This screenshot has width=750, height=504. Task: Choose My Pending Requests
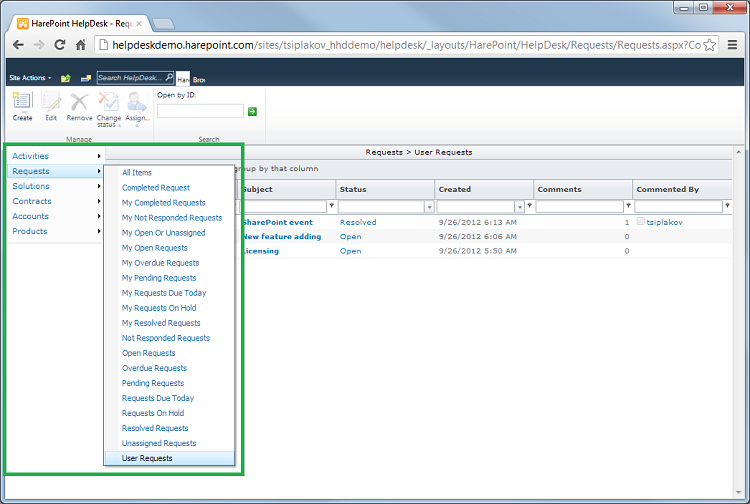pyautogui.click(x=159, y=278)
